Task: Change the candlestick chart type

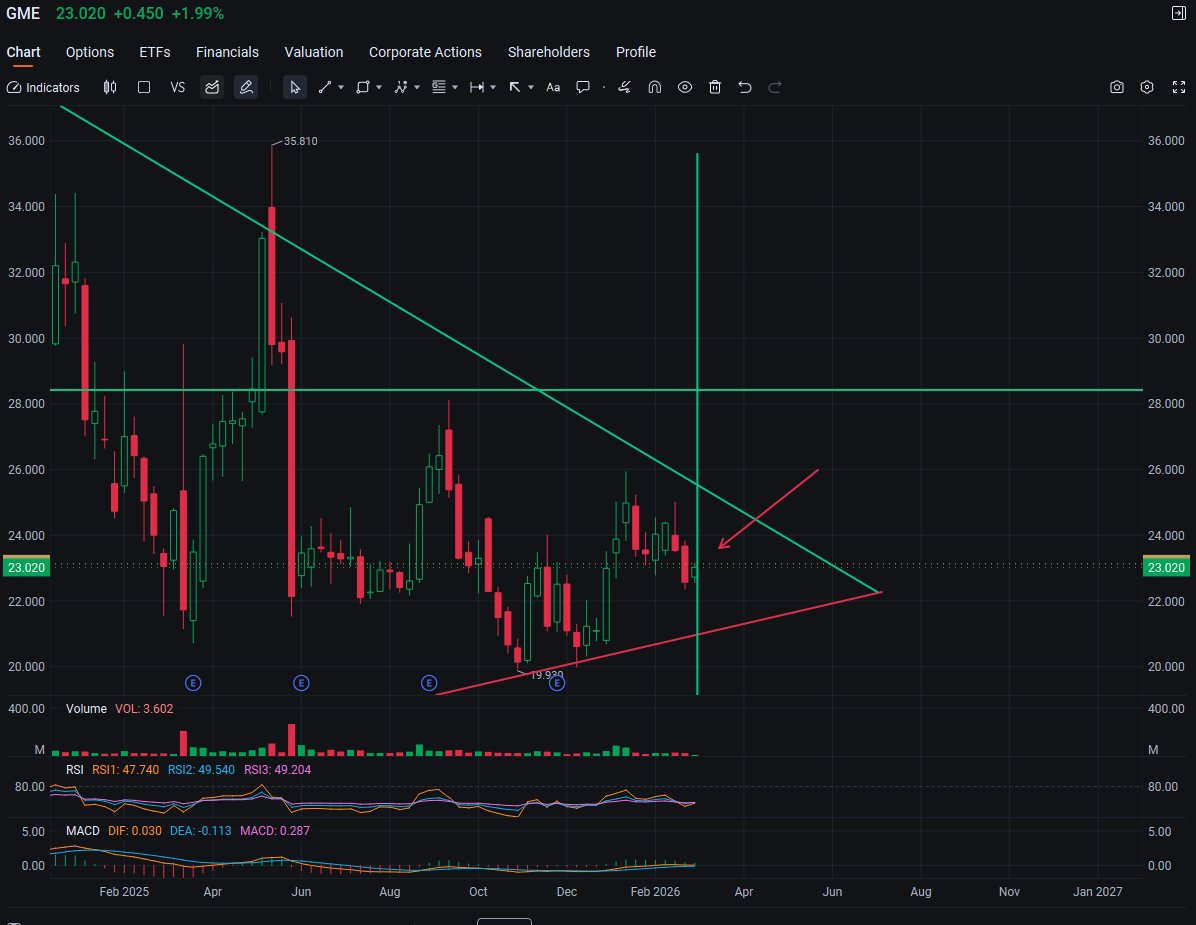Action: [110, 88]
